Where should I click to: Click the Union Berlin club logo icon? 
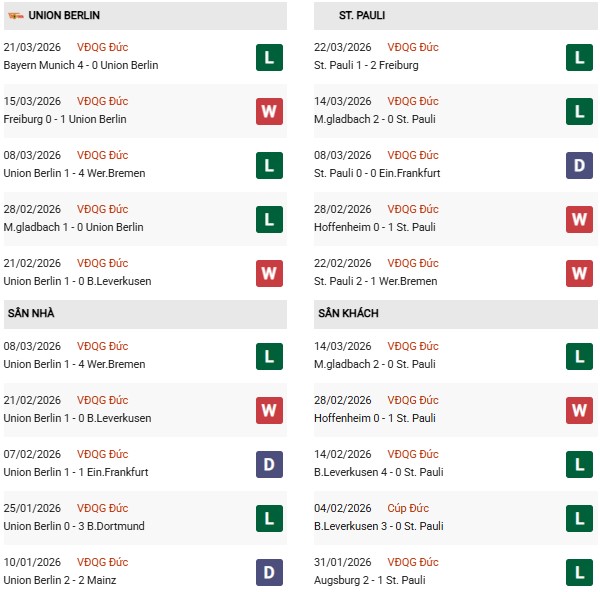[15, 16]
